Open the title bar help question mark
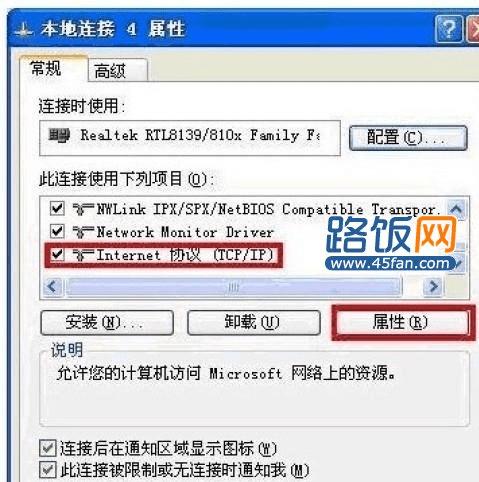The image size is (479, 482). tap(449, 29)
